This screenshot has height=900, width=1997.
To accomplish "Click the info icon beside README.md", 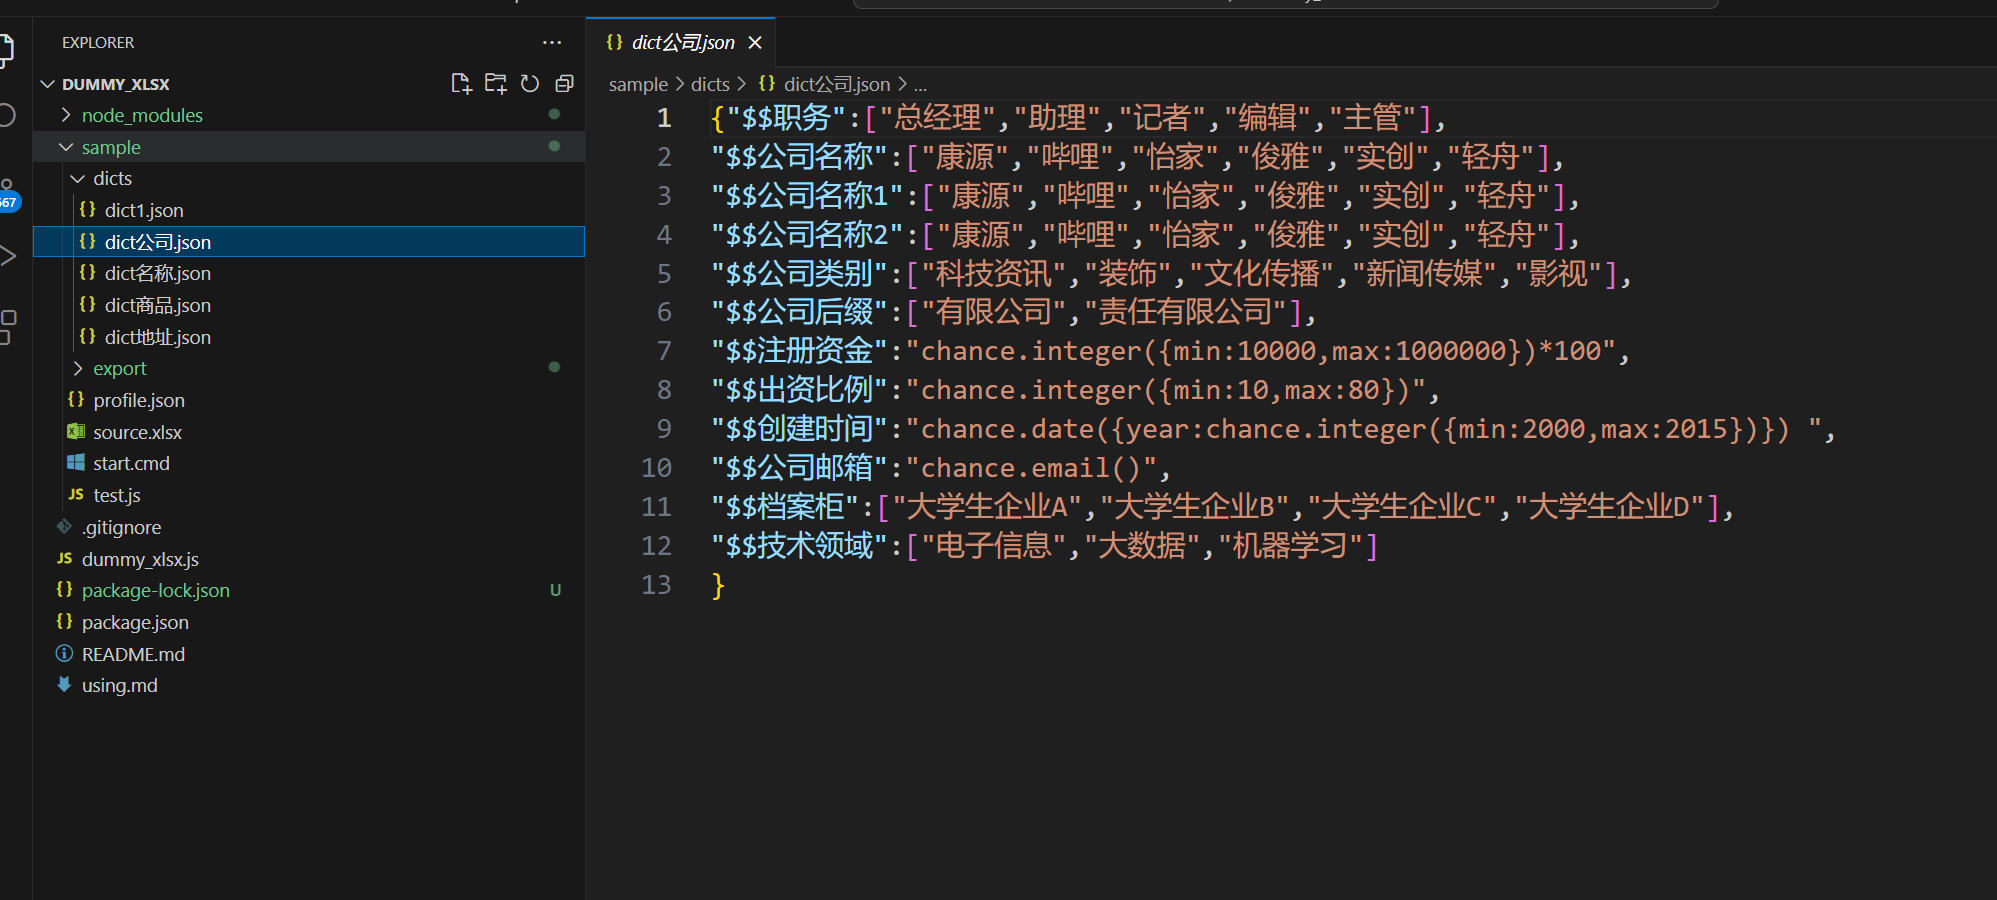I will coord(64,653).
